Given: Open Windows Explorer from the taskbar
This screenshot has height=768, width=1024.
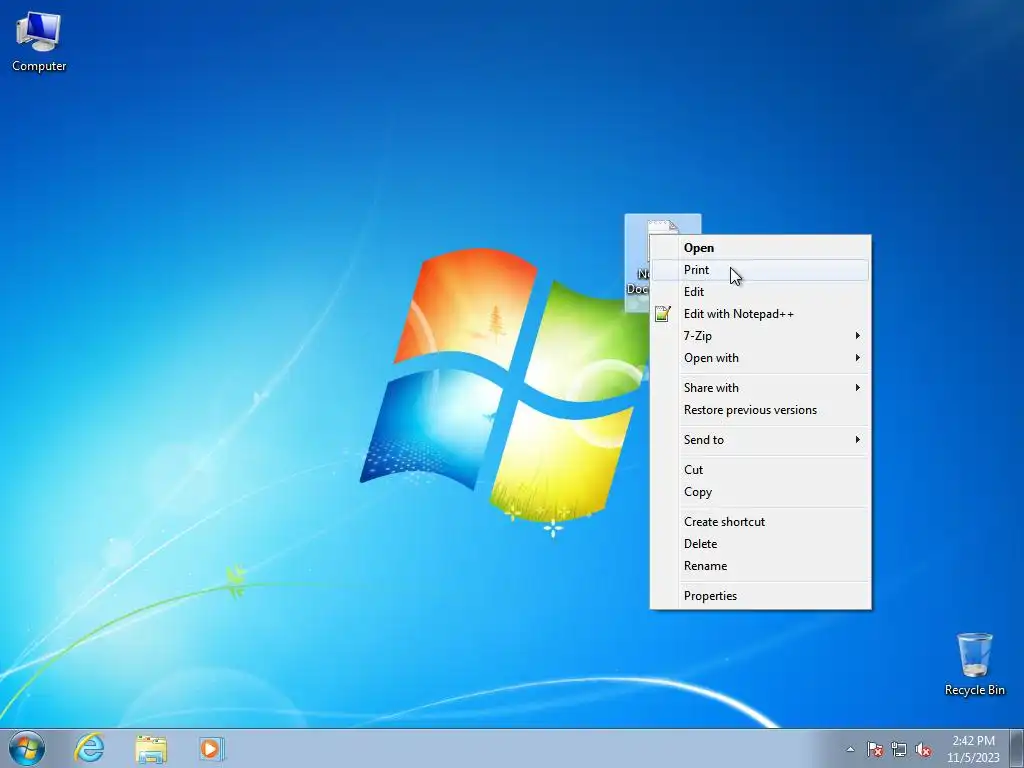Looking at the screenshot, I should (x=151, y=748).
